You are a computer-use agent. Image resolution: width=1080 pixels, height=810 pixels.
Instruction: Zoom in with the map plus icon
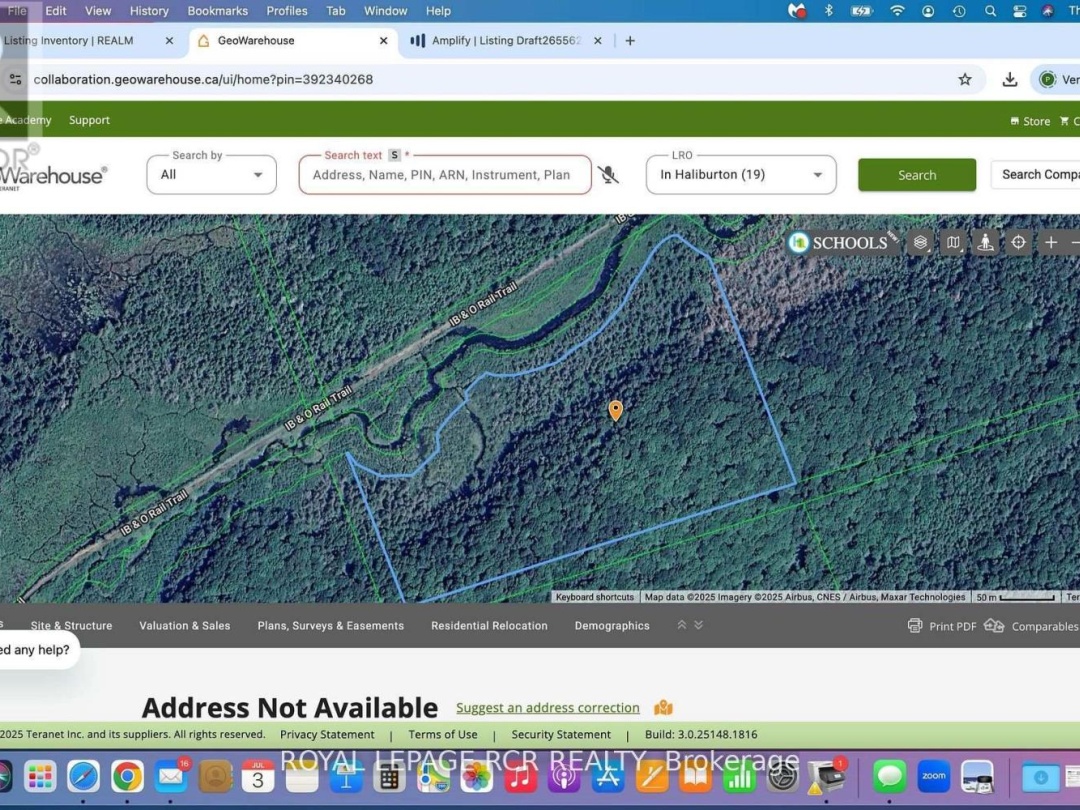click(1051, 242)
